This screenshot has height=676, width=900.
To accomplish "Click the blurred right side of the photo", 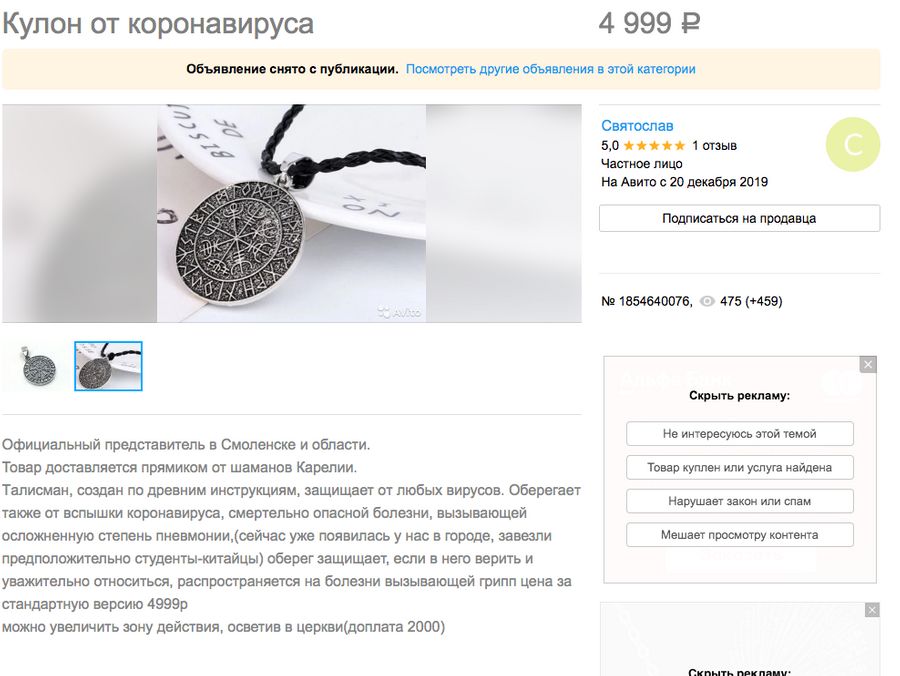I will pos(503,213).
